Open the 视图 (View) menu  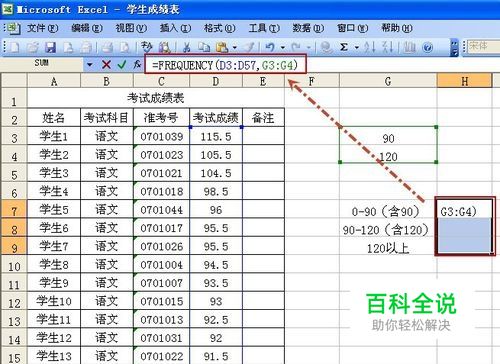pyautogui.click(x=131, y=28)
